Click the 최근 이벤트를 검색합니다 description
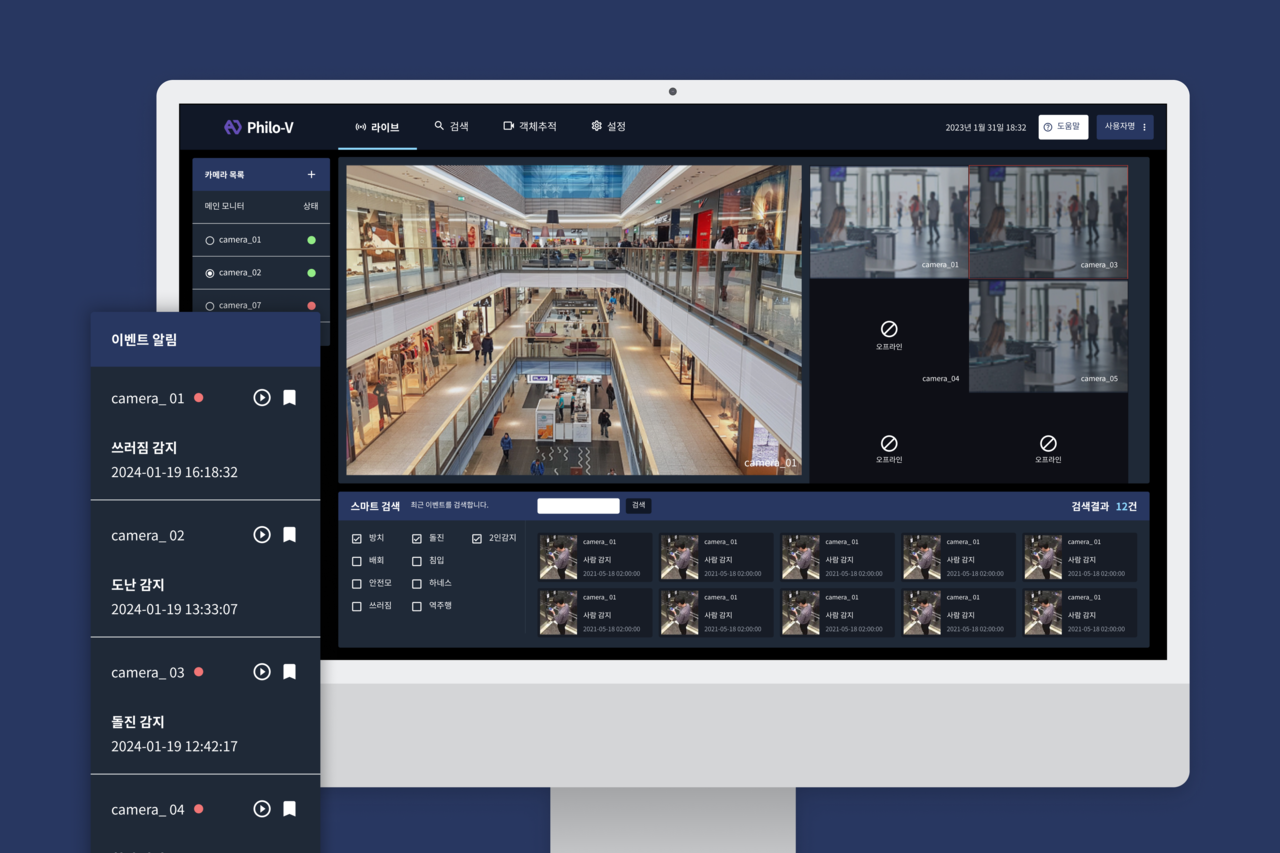 coord(450,506)
